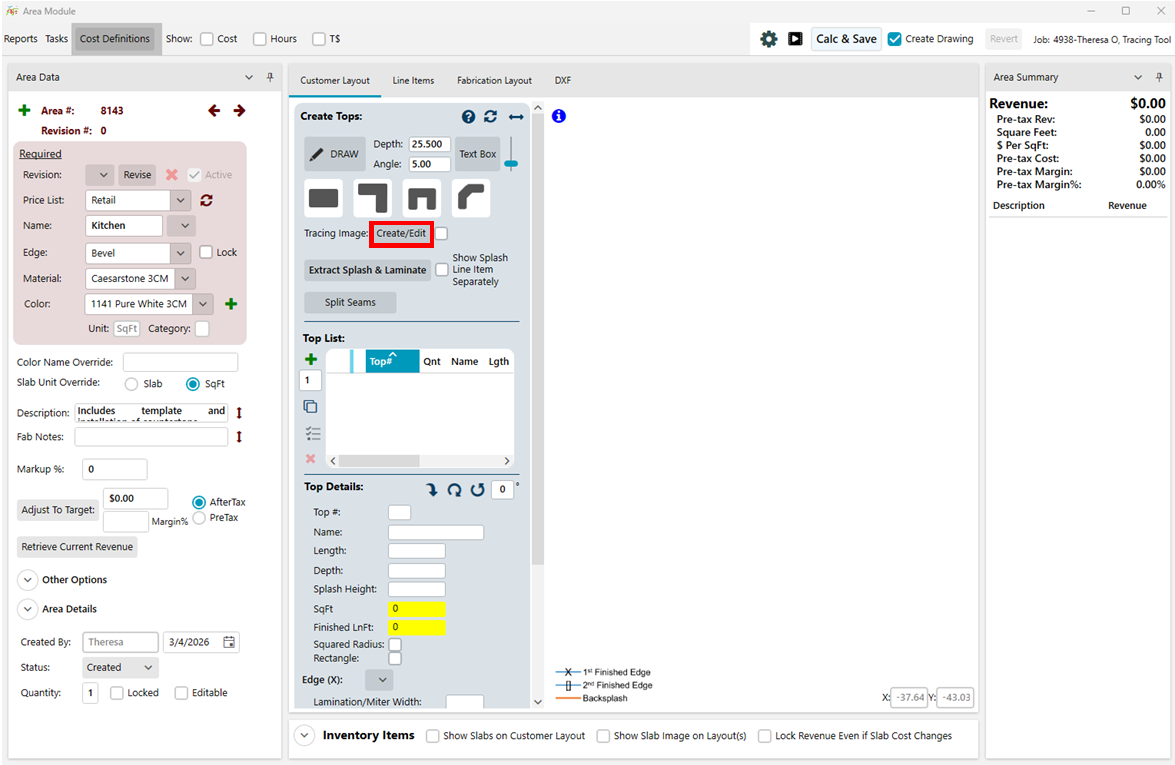
Task: Switch to Line Items tab
Action: 413,80
